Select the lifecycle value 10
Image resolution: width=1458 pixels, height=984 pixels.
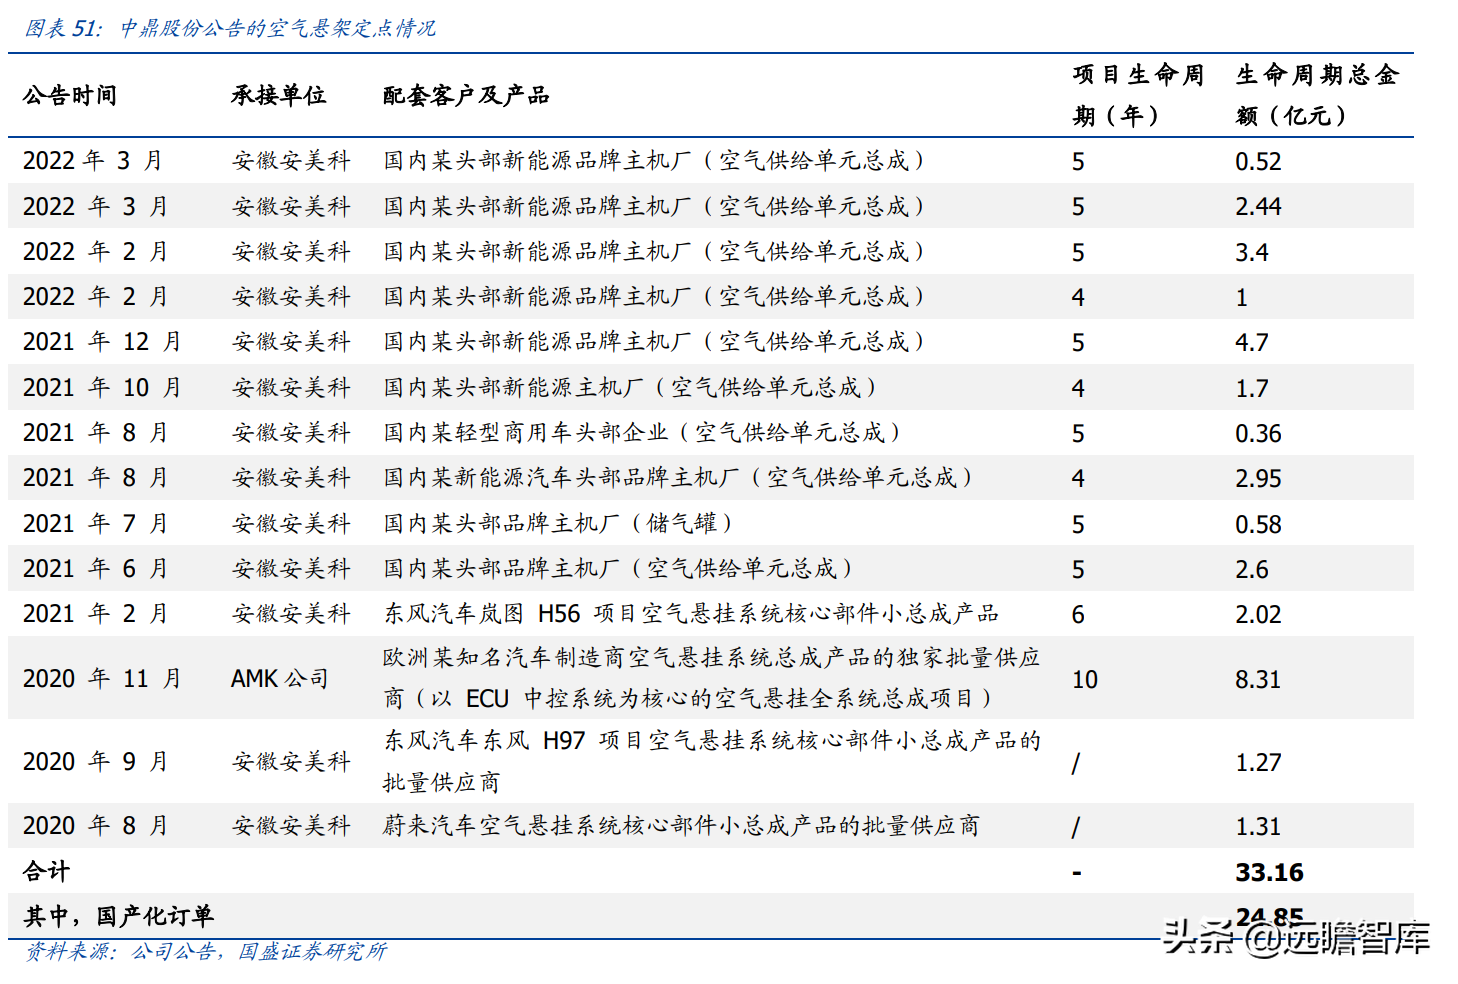click(x=1085, y=680)
